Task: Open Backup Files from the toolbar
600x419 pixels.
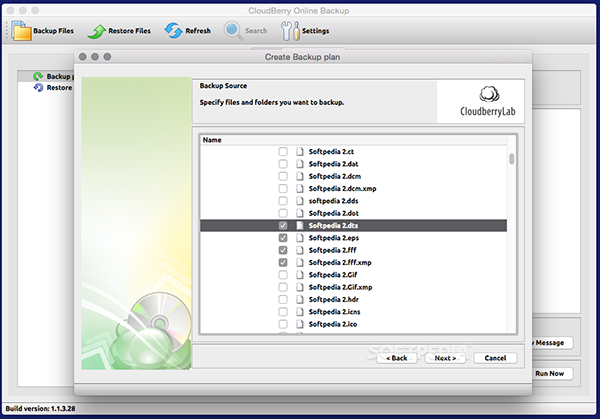Action: point(42,31)
